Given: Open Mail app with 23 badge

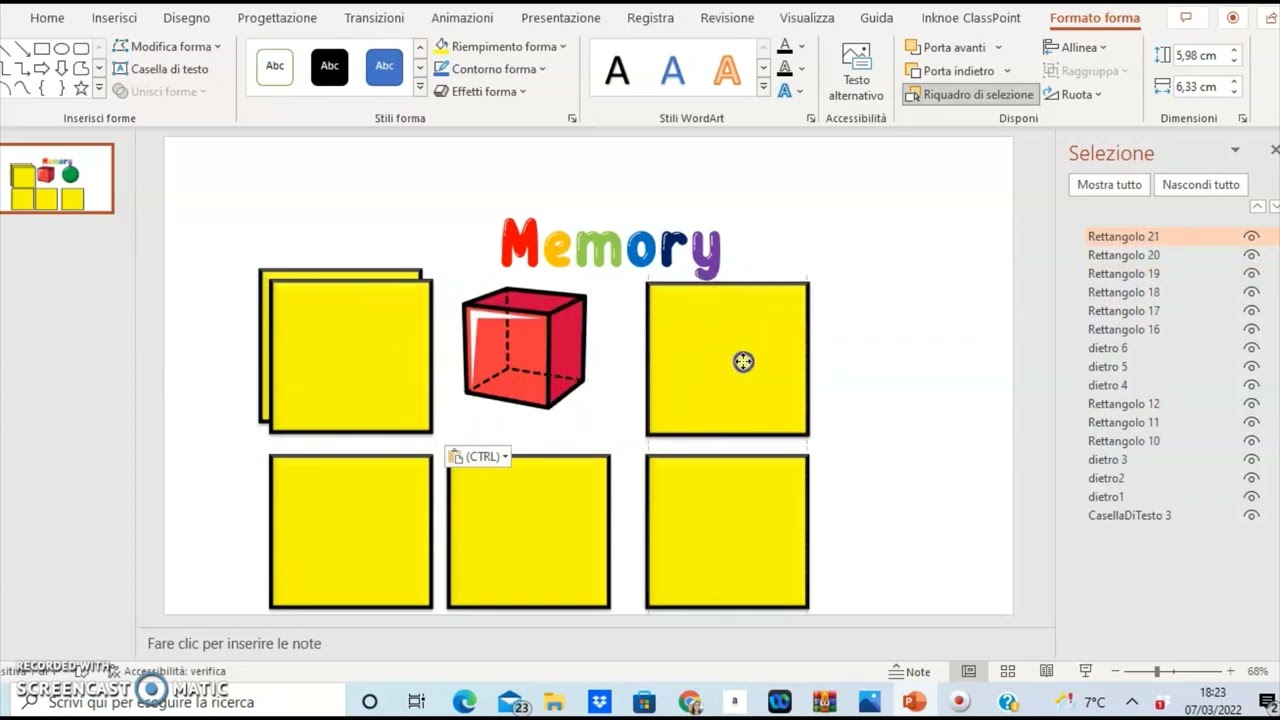Looking at the screenshot, I should click(x=511, y=702).
